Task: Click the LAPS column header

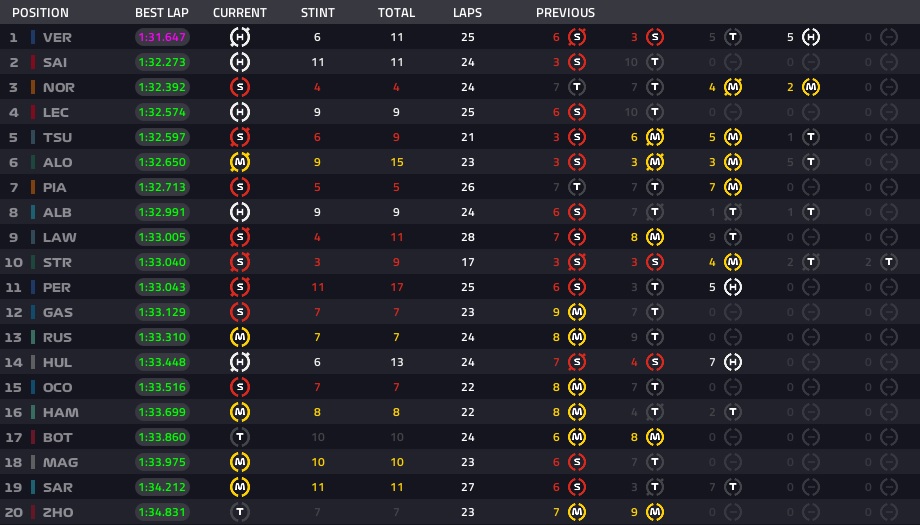Action: 467,12
